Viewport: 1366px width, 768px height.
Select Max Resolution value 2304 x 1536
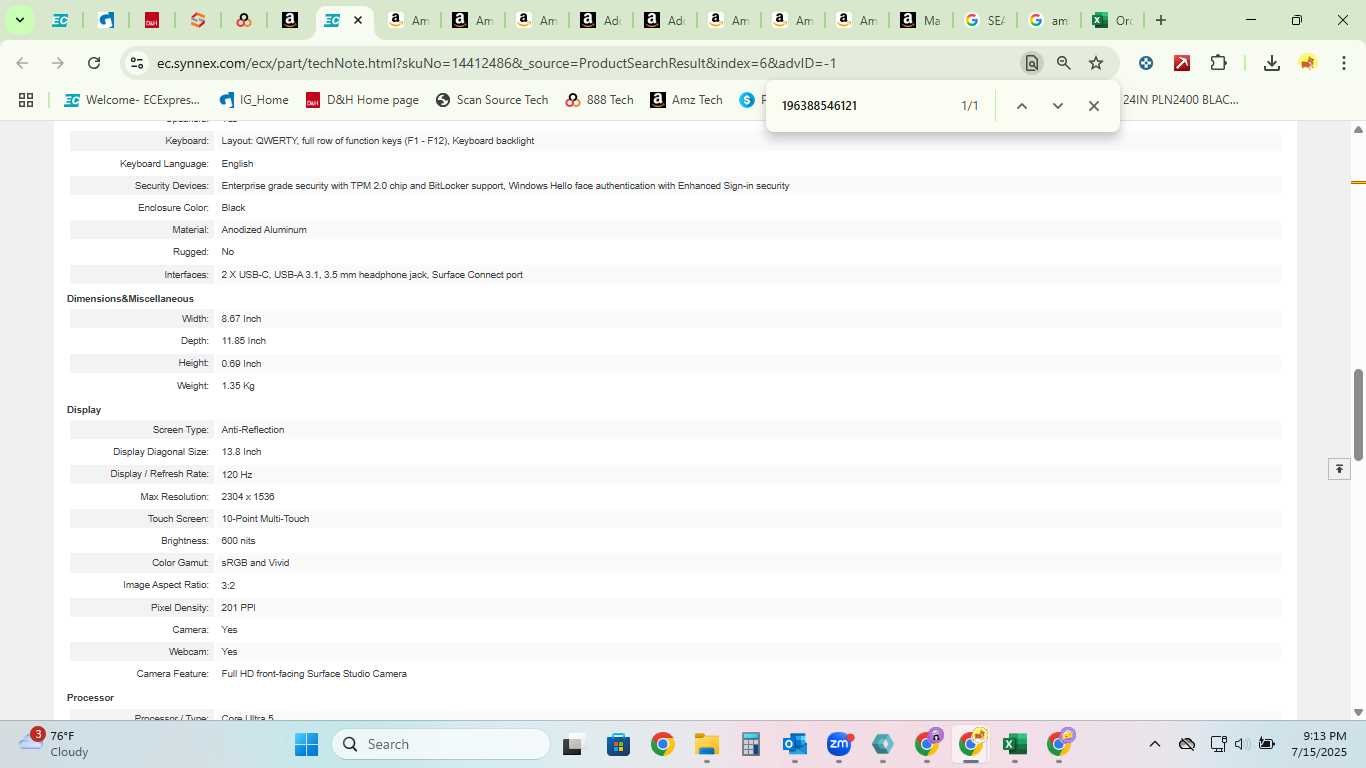pos(248,497)
